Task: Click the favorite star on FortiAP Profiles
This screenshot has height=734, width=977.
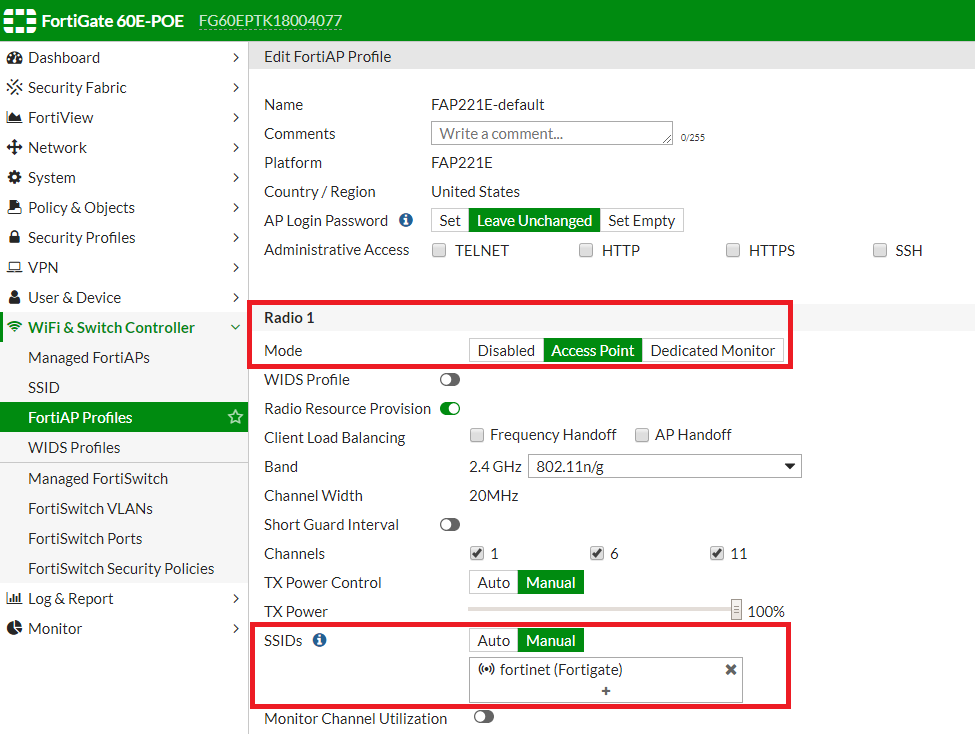Action: pyautogui.click(x=235, y=417)
